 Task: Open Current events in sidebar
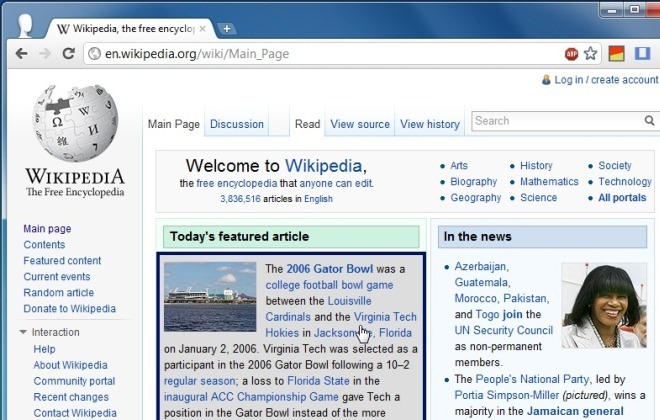pyautogui.click(x=57, y=276)
